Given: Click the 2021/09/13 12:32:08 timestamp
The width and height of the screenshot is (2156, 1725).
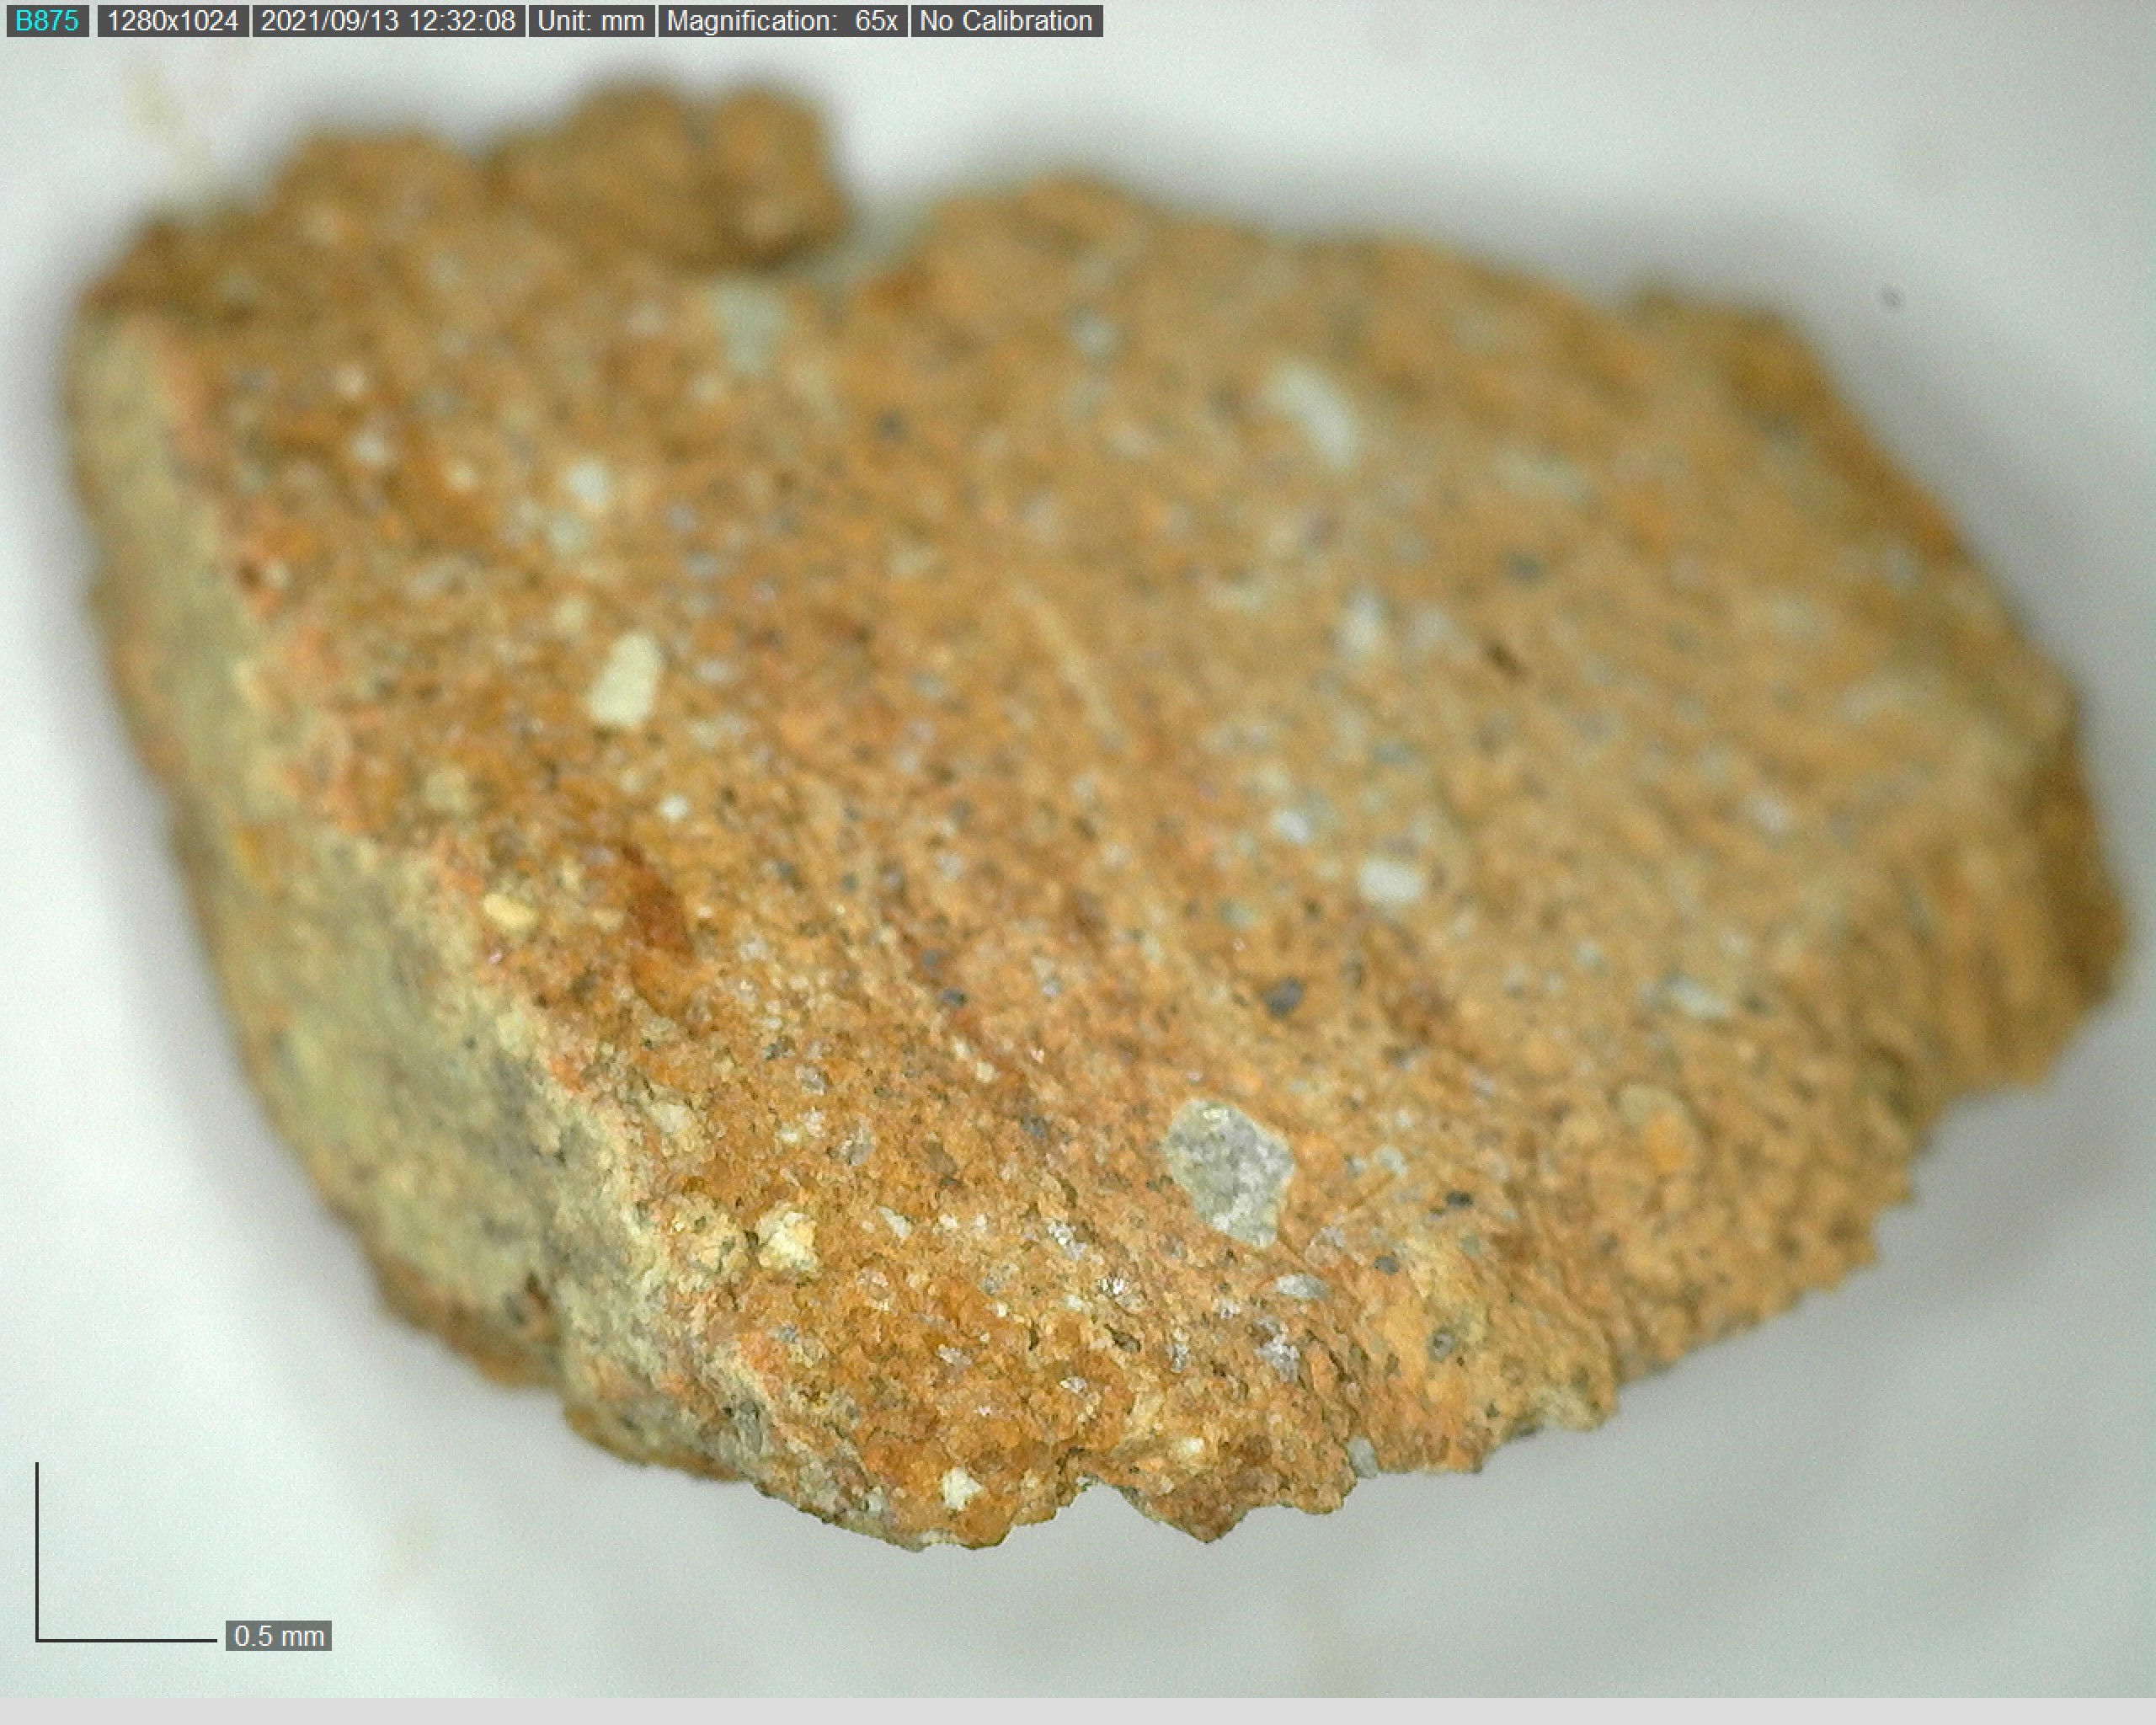Looking at the screenshot, I should coord(388,21).
